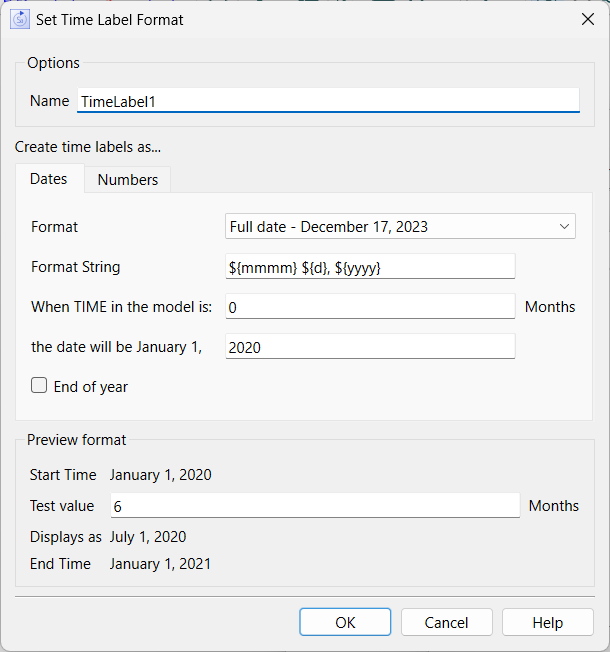Click the Displays as July 1, 2020 preview
The height and width of the screenshot is (652, 610).
click(x=148, y=537)
